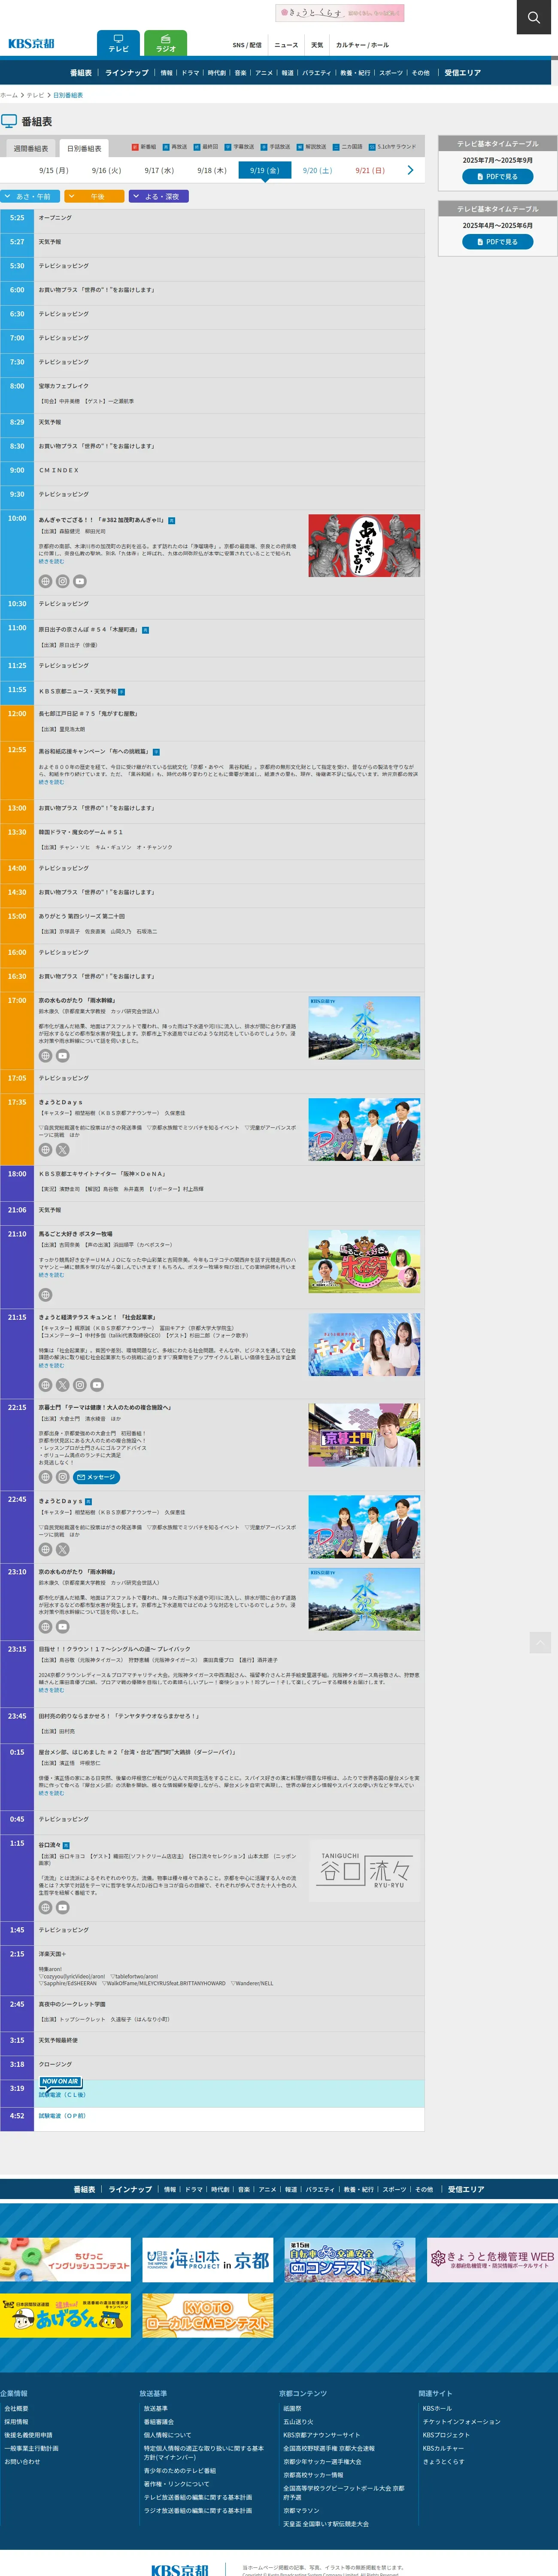Open the 海と日本 PROJECT in 京都 banner

pyautogui.click(x=208, y=2260)
